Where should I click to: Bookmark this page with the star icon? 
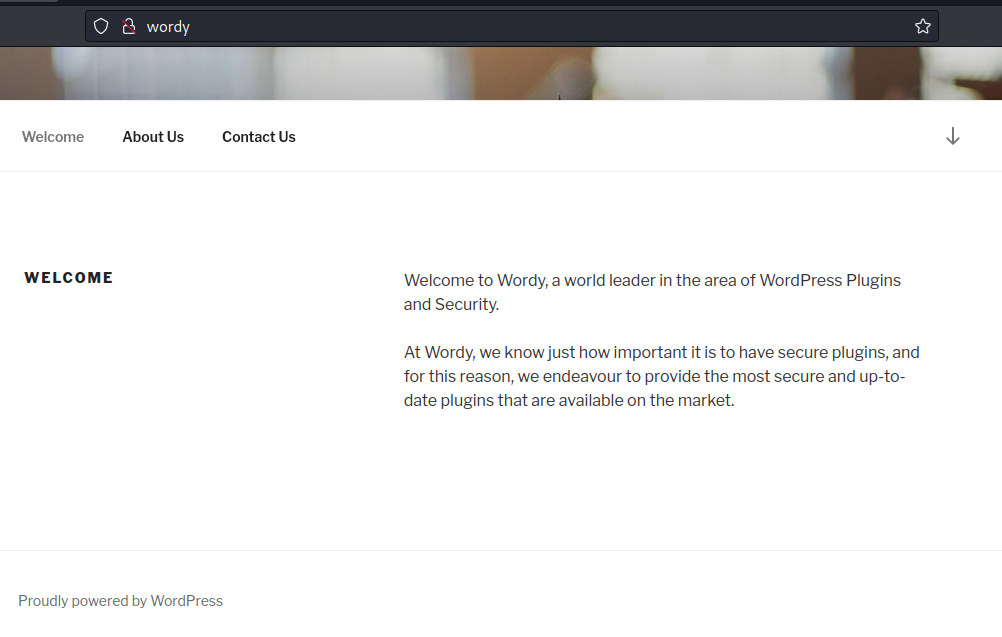pyautogui.click(x=922, y=27)
